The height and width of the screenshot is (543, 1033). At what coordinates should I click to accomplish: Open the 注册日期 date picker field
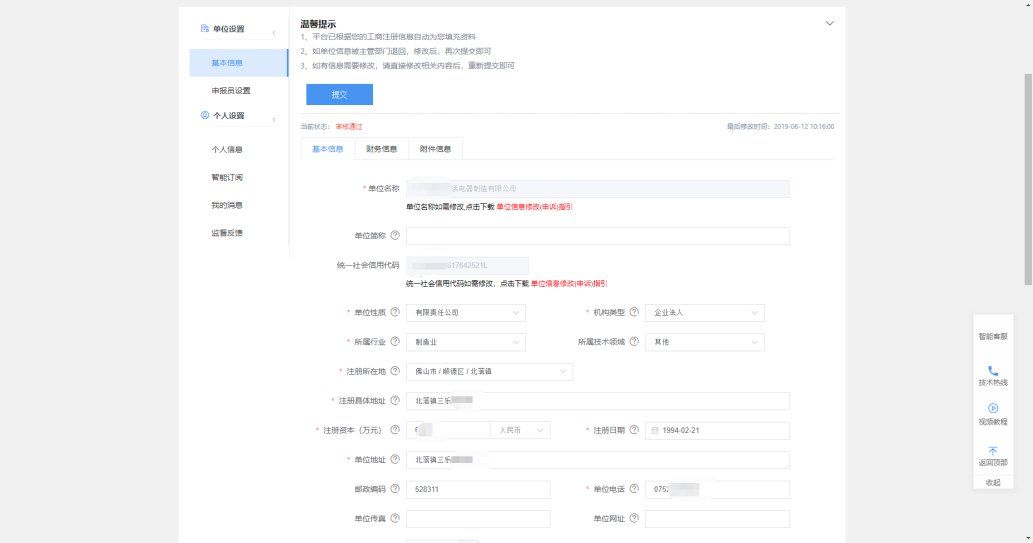coord(717,431)
